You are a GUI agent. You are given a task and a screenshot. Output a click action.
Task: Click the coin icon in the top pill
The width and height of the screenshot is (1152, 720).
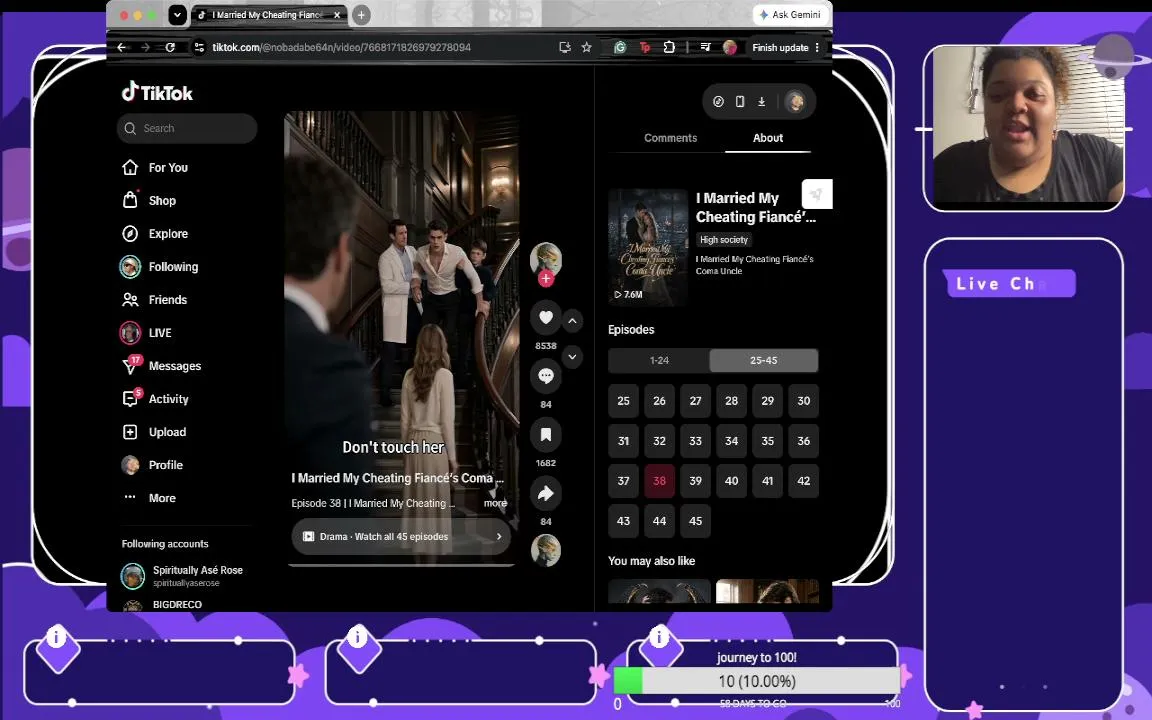coord(719,101)
